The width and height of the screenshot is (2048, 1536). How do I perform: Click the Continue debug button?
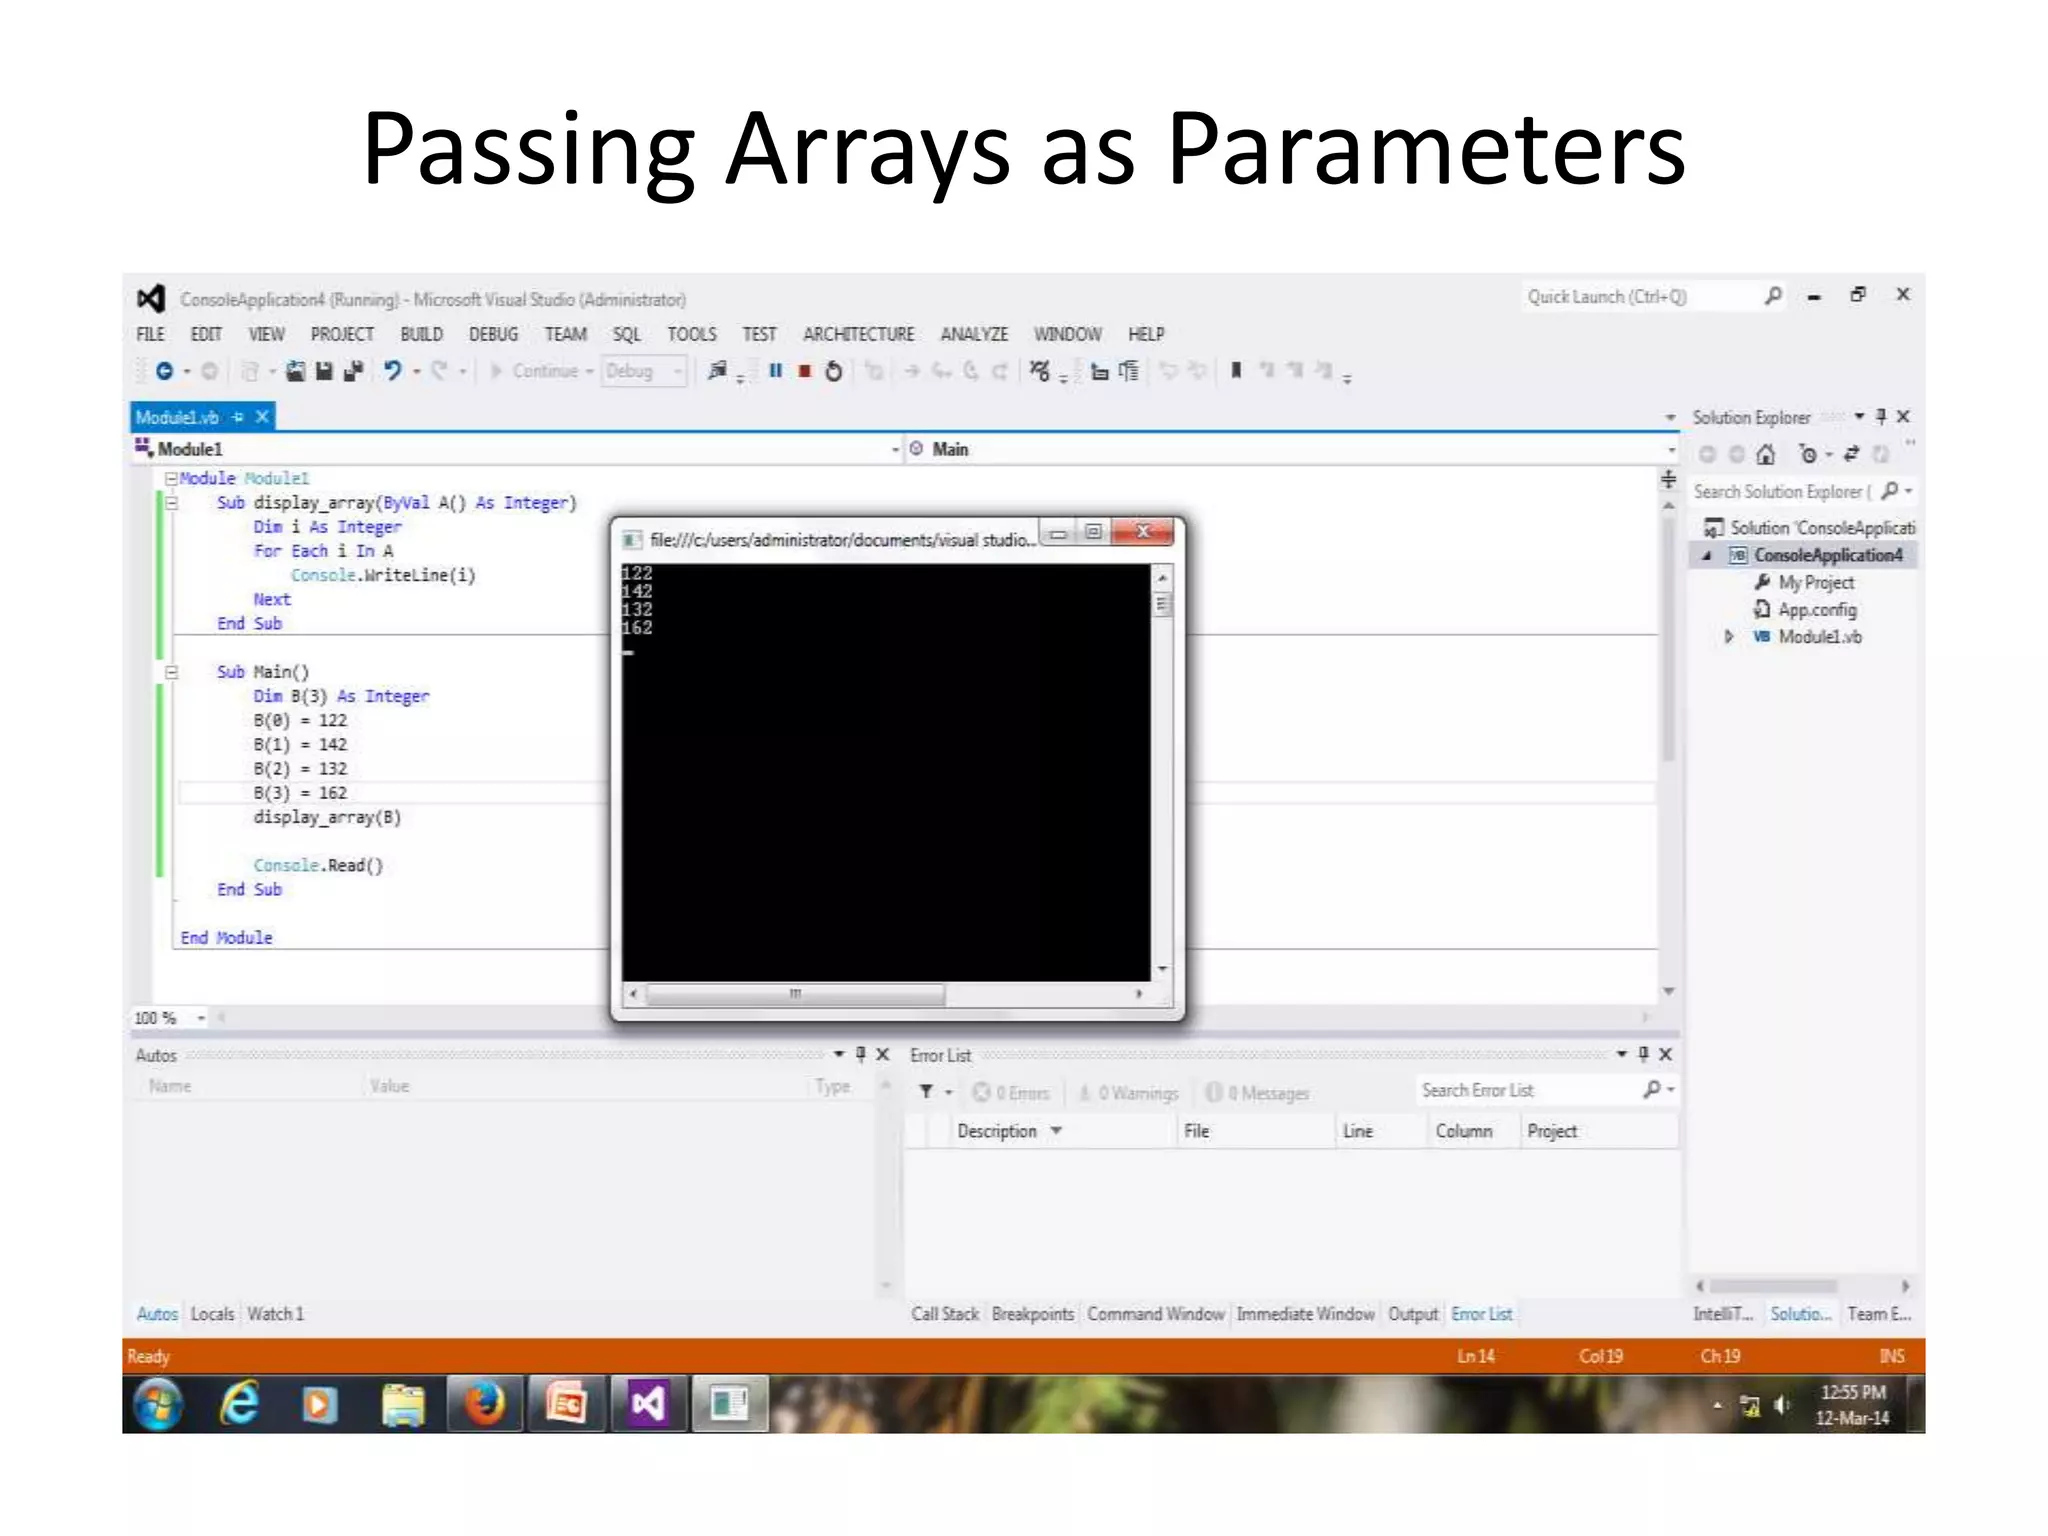pos(534,371)
